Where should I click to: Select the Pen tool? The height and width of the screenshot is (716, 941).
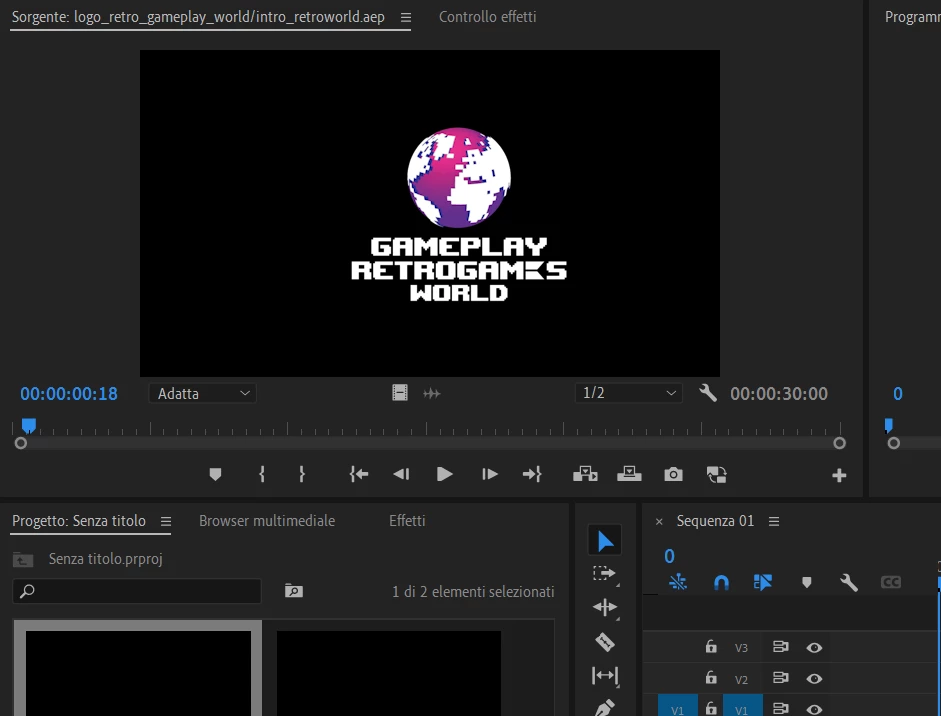[604, 708]
